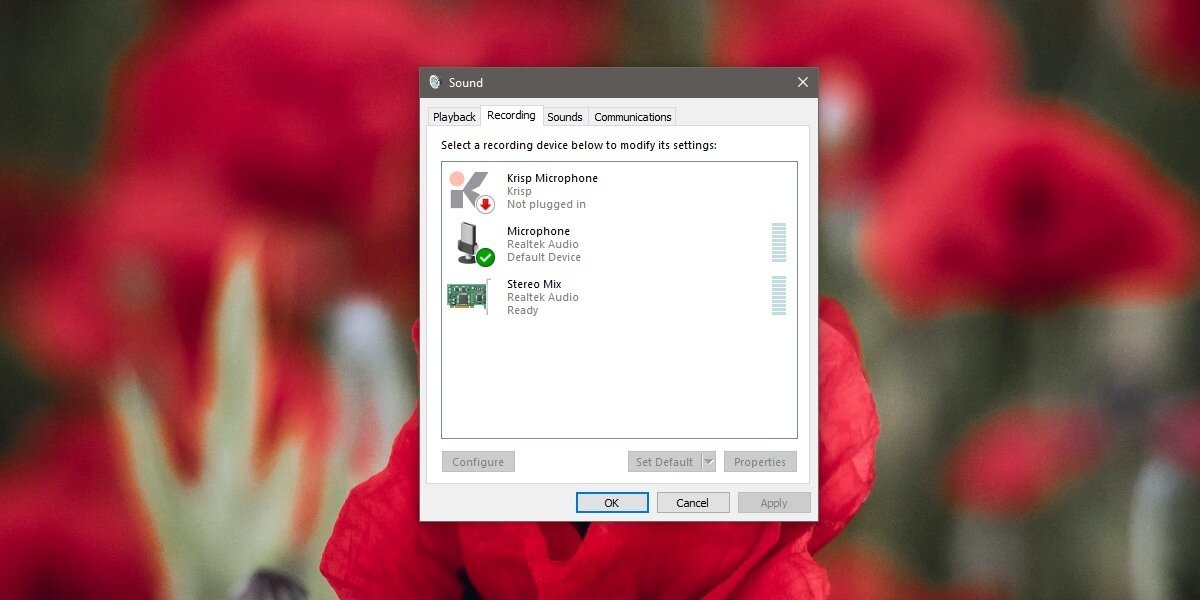This screenshot has height=600, width=1200.
Task: Click the Configure button
Action: 478,461
